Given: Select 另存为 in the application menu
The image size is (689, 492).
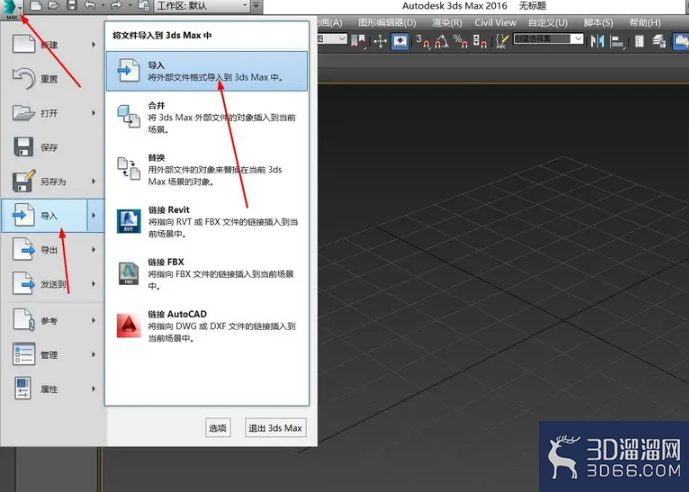Looking at the screenshot, I should 52,181.
